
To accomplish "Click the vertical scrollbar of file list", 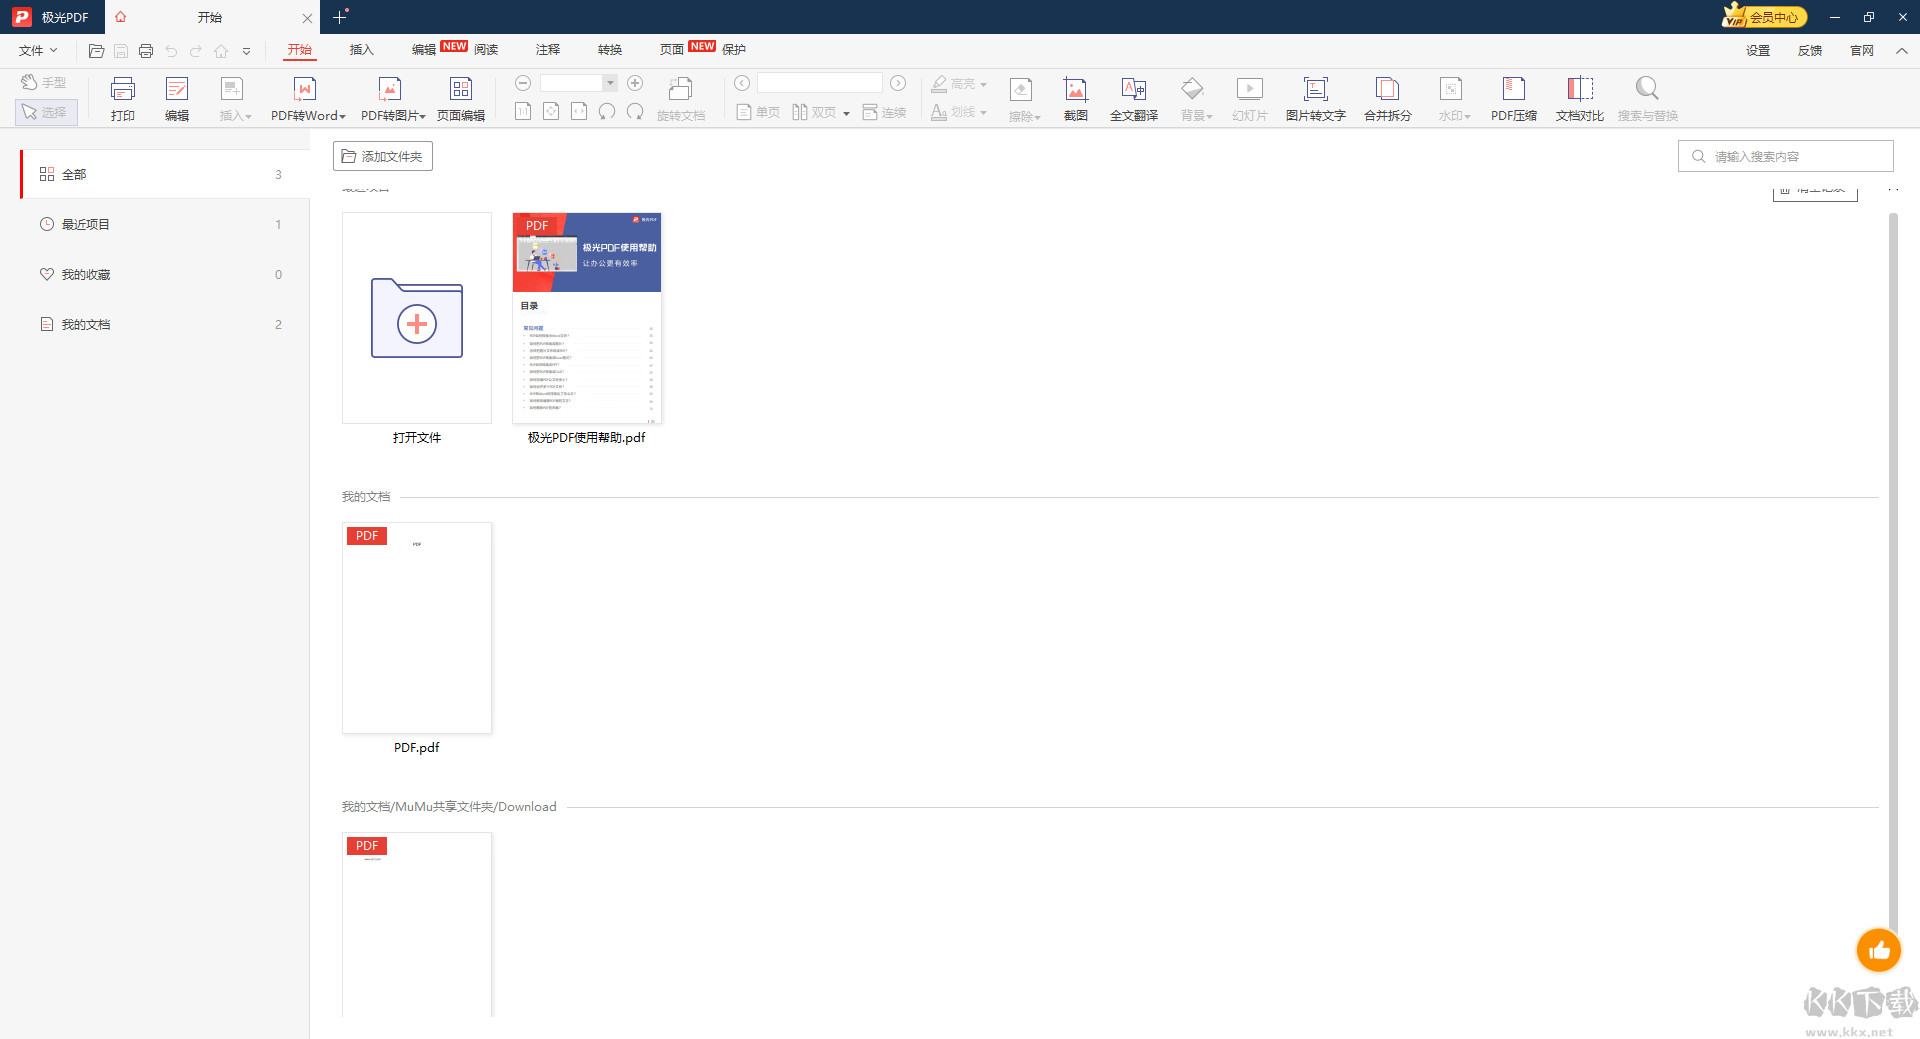I will [1893, 575].
